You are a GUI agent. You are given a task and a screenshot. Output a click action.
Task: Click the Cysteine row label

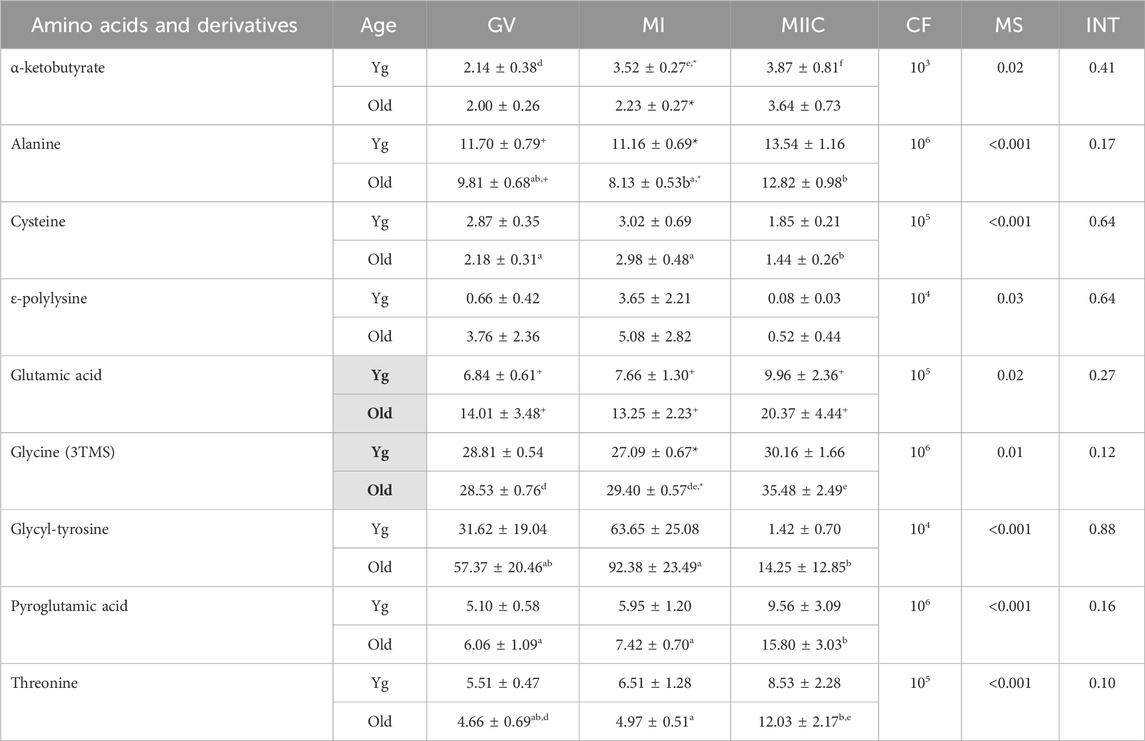point(38,222)
